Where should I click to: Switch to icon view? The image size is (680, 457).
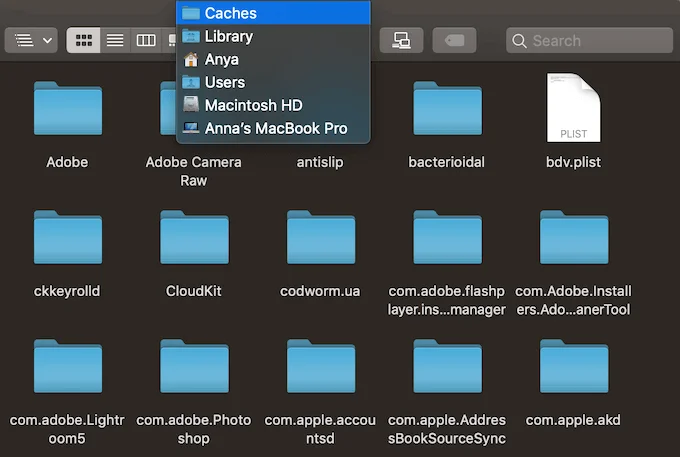pos(83,40)
